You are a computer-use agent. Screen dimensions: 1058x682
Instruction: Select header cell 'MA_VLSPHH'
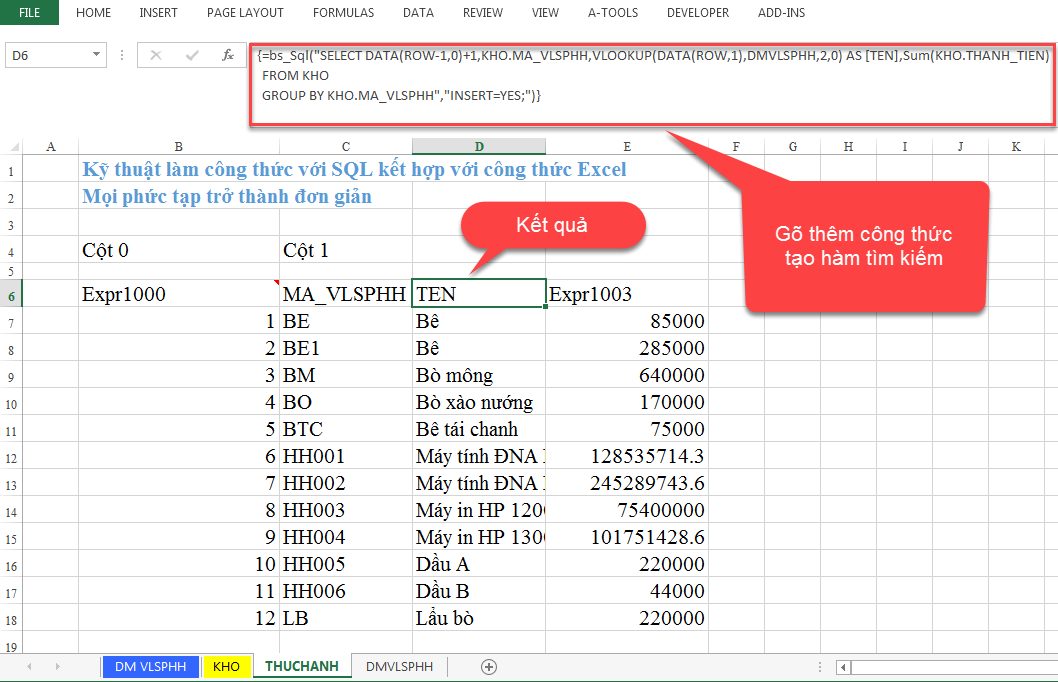345,293
